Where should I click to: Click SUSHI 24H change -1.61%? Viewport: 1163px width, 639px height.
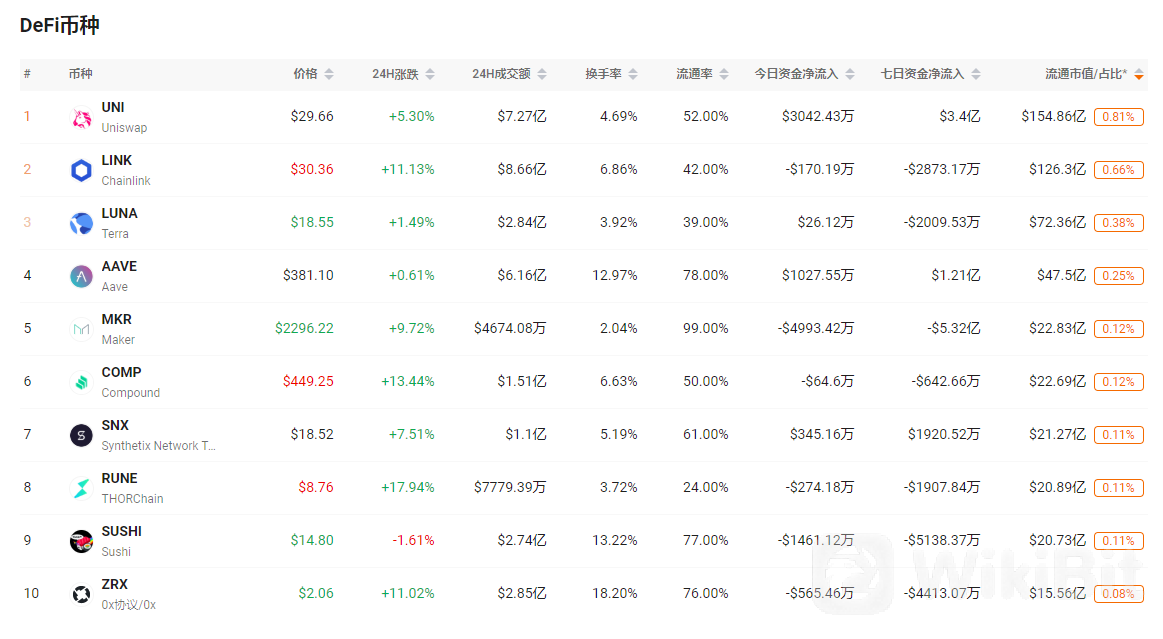coord(414,540)
